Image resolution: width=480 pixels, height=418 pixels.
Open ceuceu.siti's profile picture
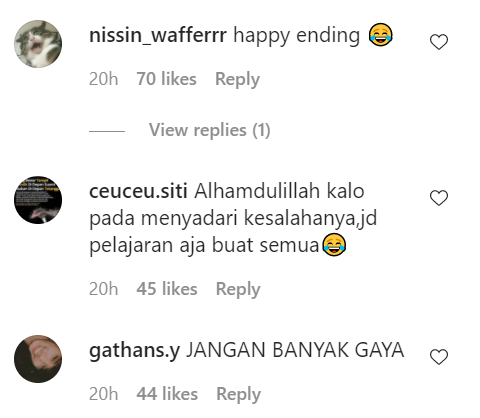pos(38,200)
